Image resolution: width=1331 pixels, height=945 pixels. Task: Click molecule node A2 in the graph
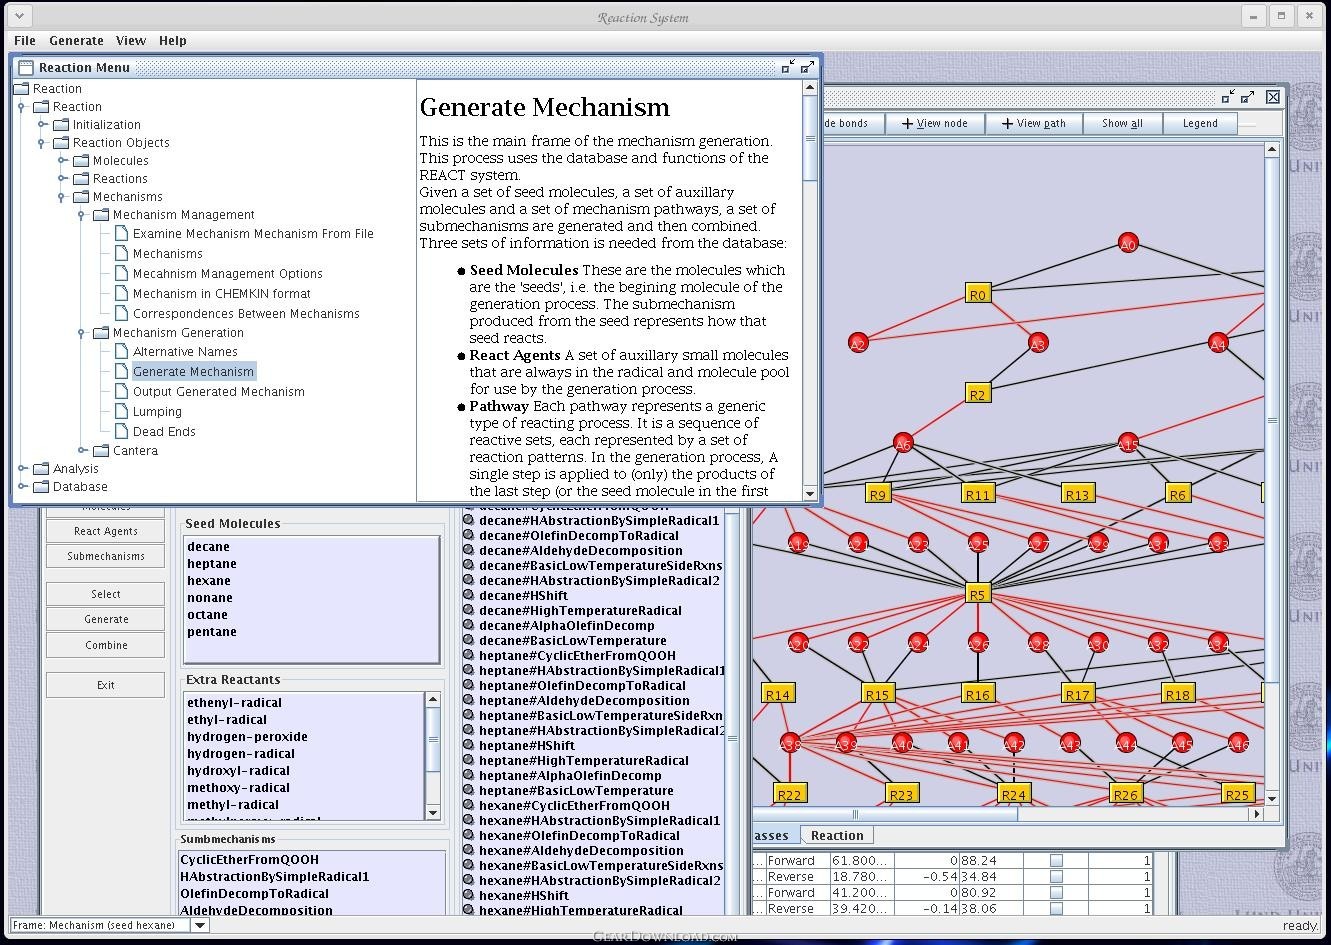[858, 344]
